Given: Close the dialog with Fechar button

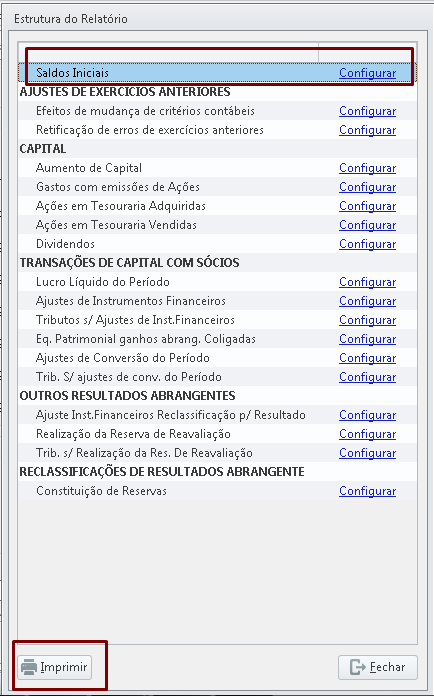Looking at the screenshot, I should tap(378, 667).
